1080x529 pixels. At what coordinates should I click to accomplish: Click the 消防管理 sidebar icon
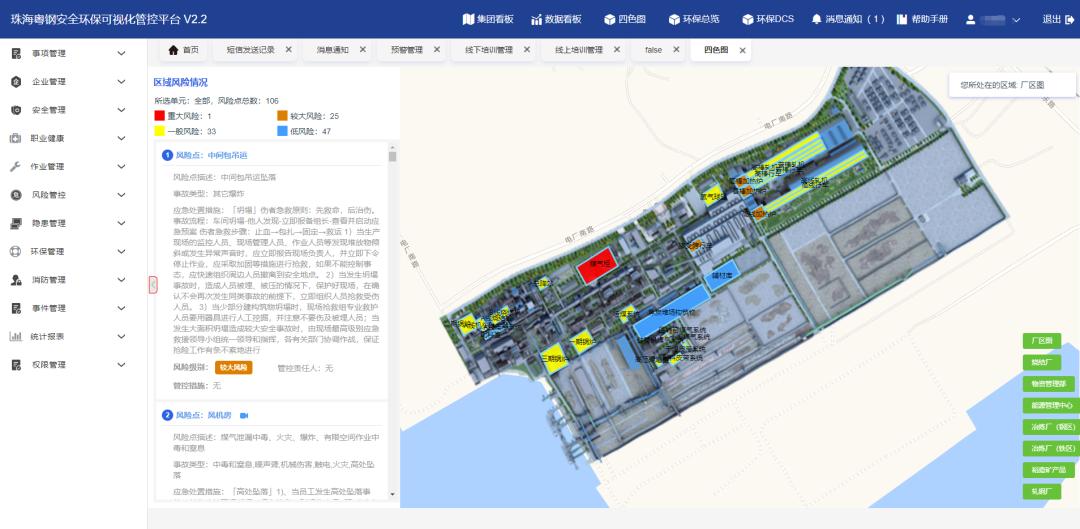tap(16, 280)
